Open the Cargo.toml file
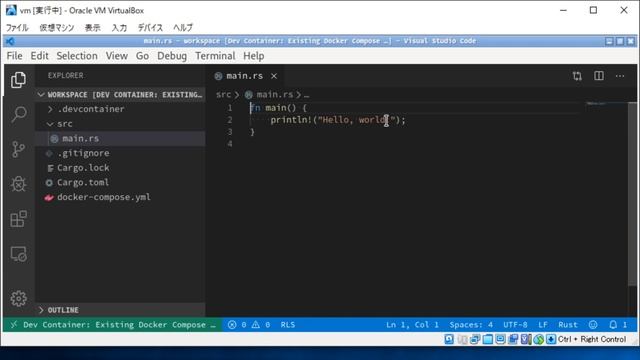640x360 pixels. (x=120, y=182)
